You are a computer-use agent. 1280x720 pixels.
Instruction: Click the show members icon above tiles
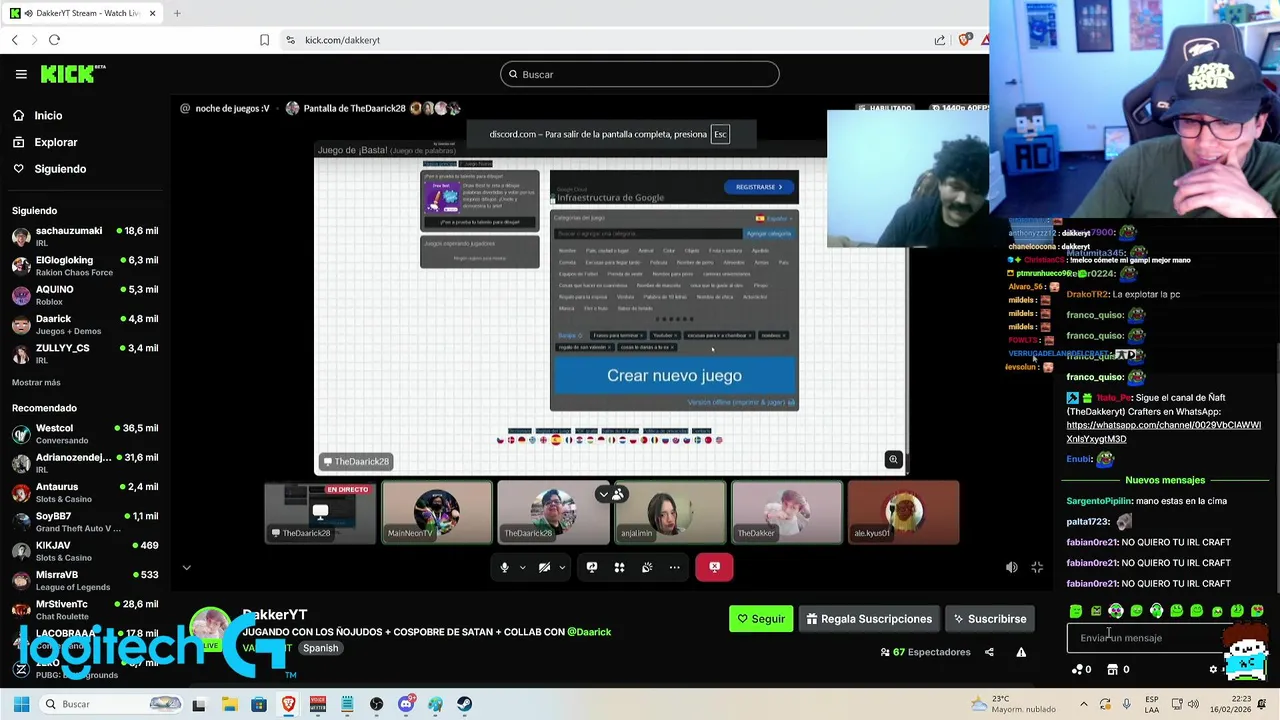coord(618,494)
